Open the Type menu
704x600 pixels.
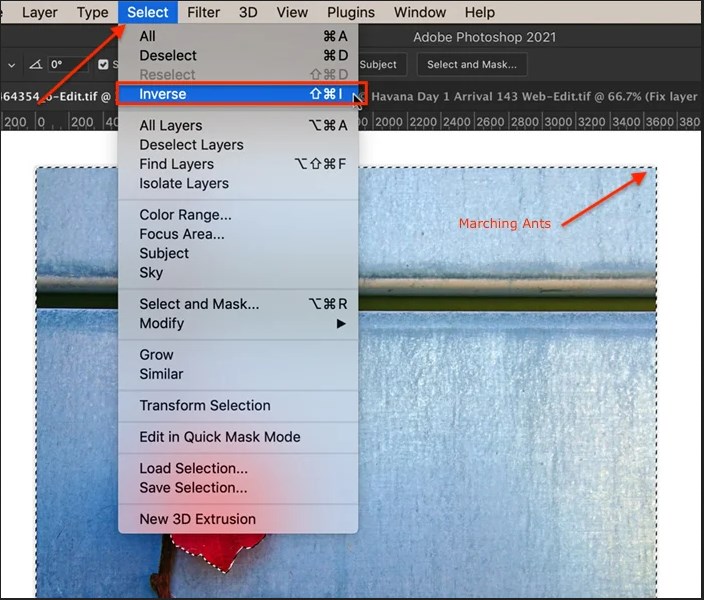[92, 12]
